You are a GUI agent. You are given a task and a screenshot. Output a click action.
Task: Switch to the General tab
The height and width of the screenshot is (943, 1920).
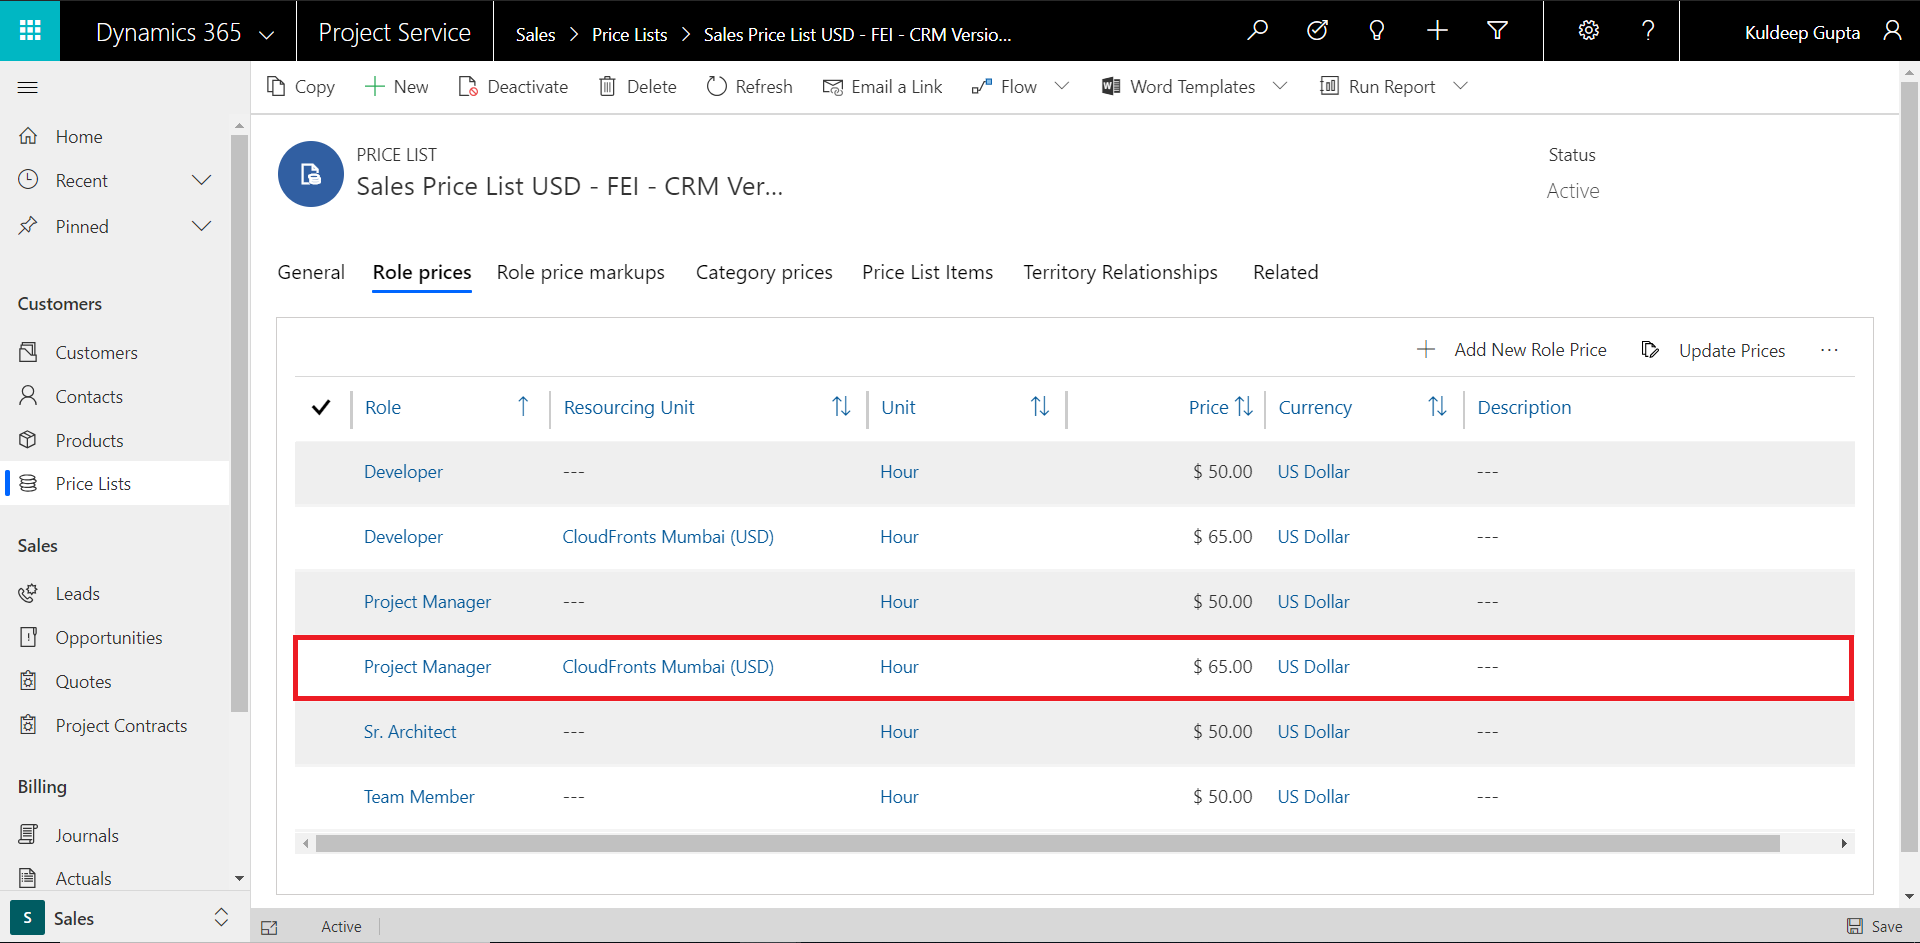[x=311, y=272]
